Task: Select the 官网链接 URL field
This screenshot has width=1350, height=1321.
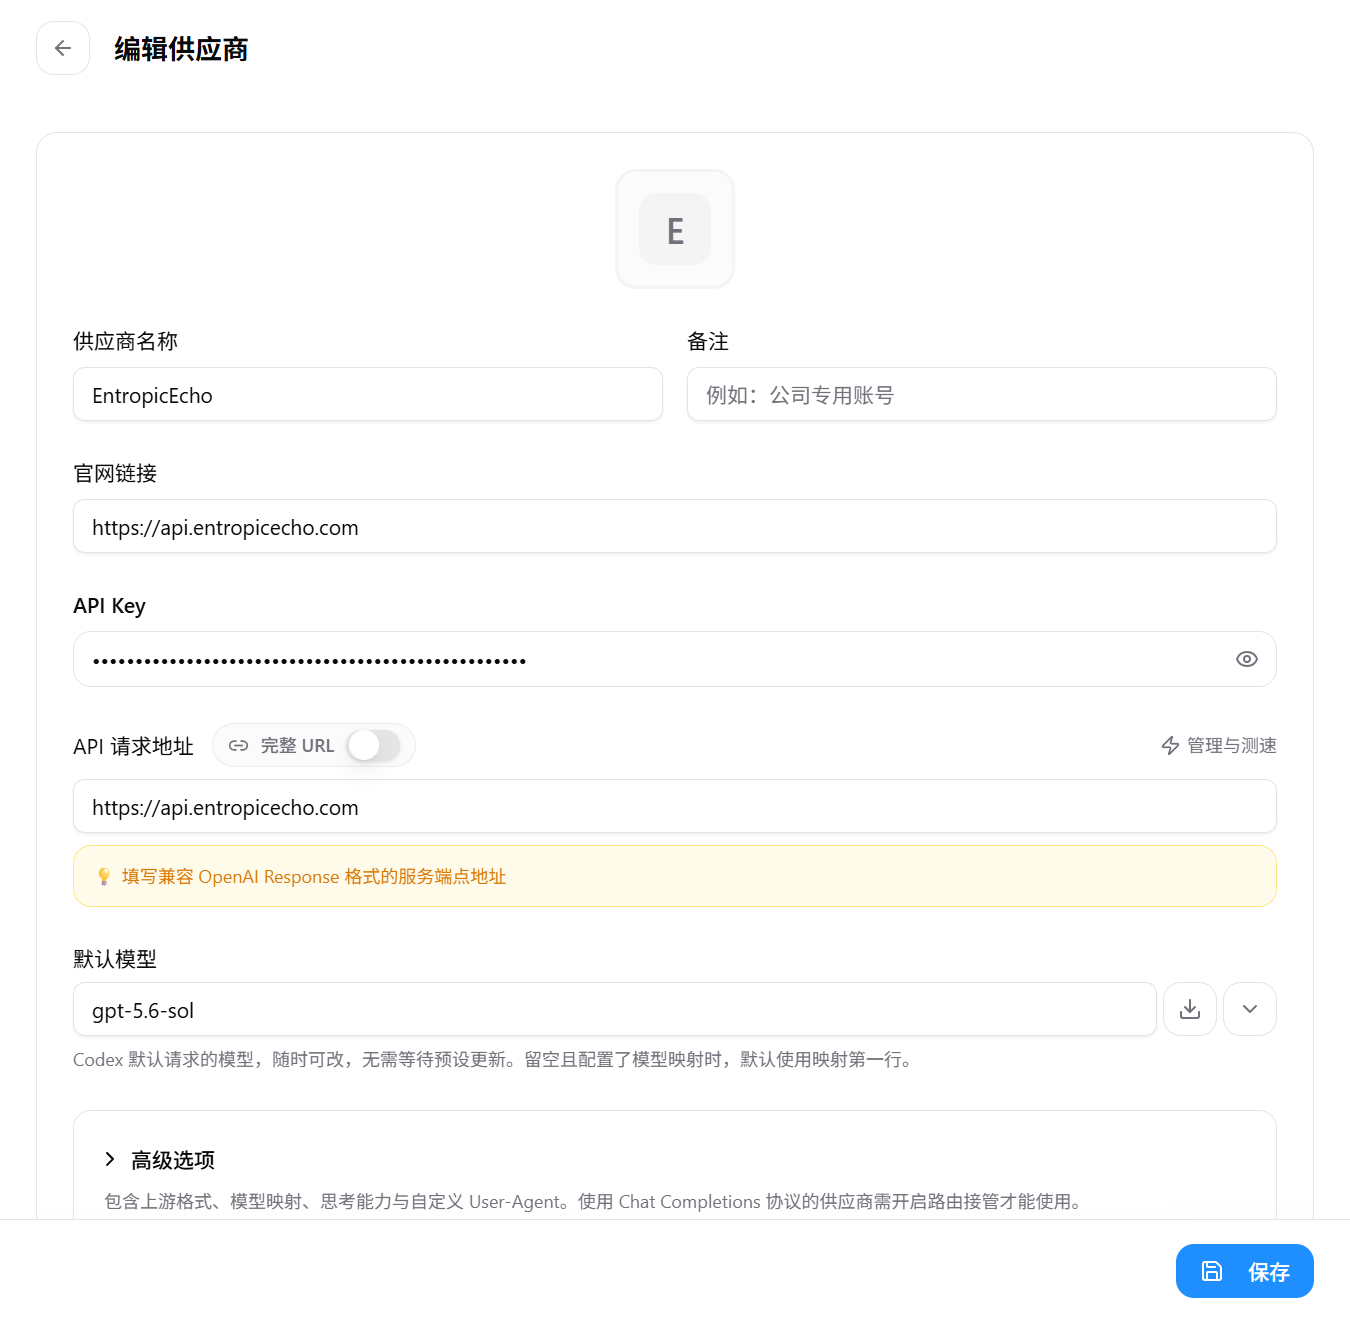Action: coord(675,526)
